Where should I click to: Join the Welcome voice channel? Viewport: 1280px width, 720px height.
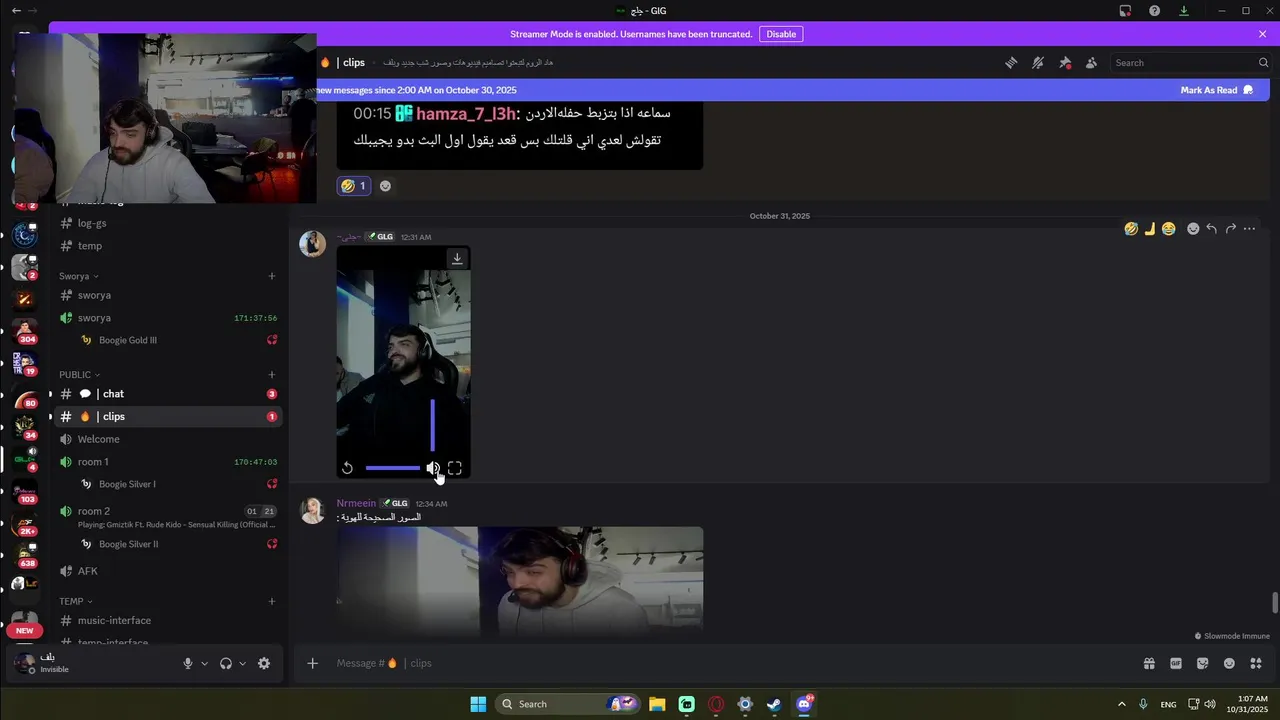170,439
